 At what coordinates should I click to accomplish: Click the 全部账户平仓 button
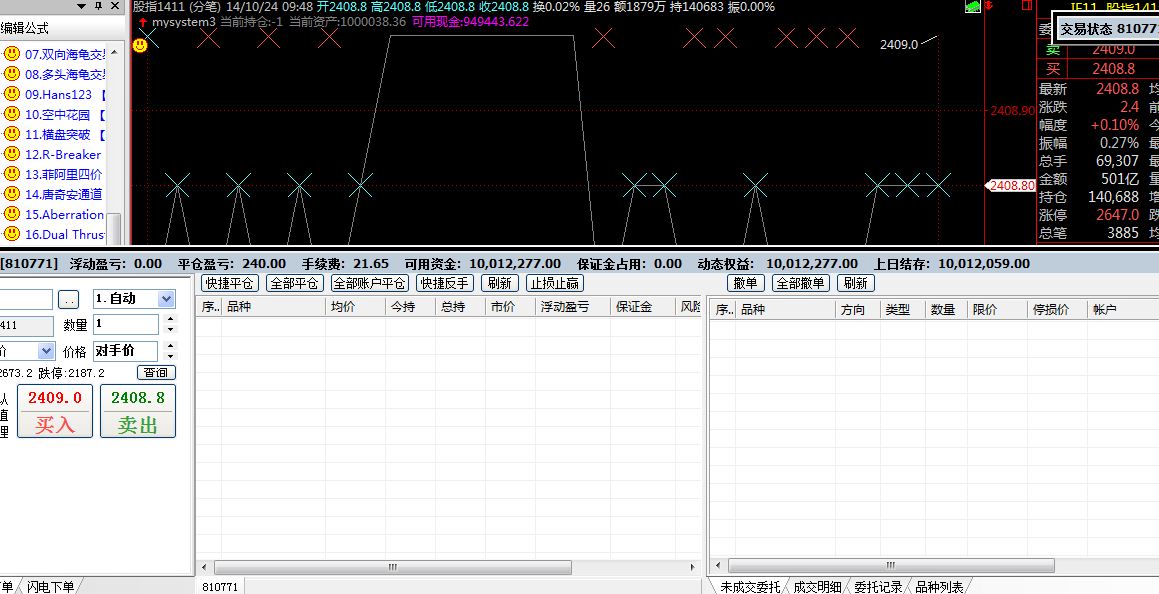[370, 283]
